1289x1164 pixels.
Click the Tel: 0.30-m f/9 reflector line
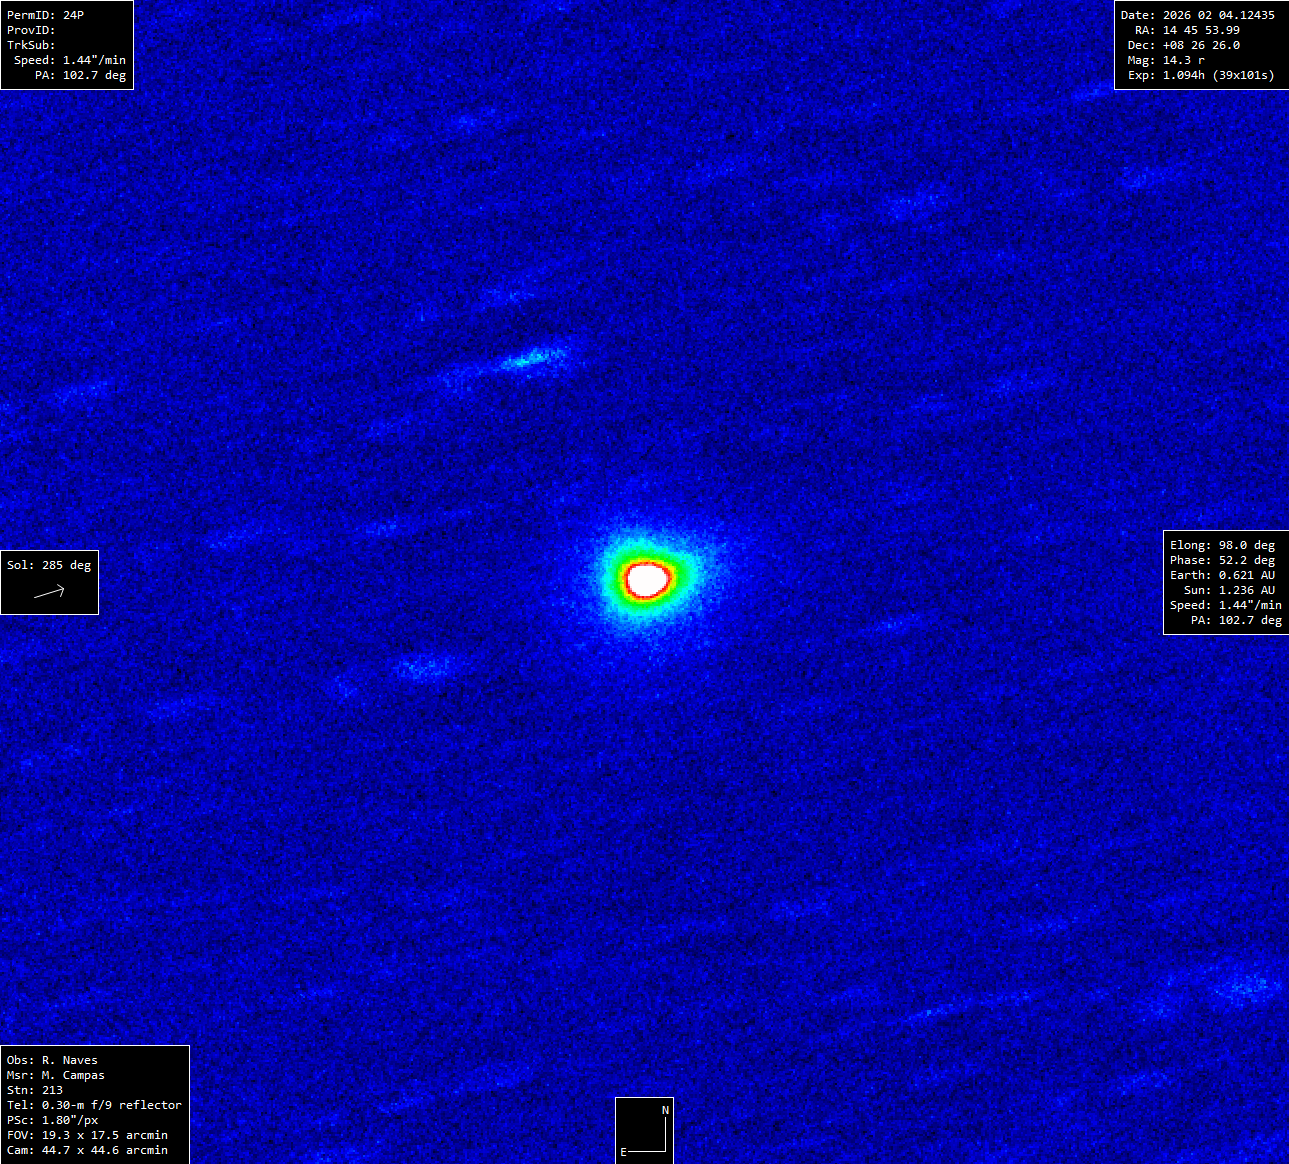[x=94, y=1105]
